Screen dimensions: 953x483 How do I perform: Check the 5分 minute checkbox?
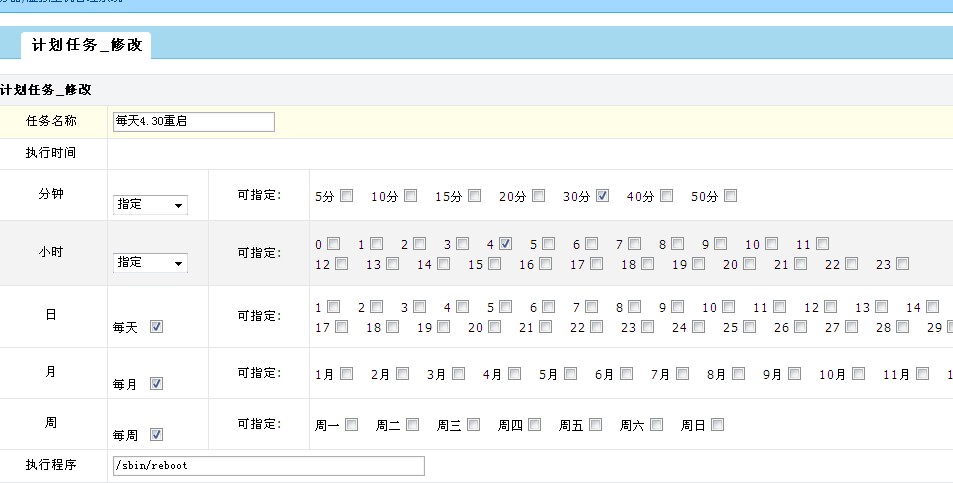click(x=346, y=196)
